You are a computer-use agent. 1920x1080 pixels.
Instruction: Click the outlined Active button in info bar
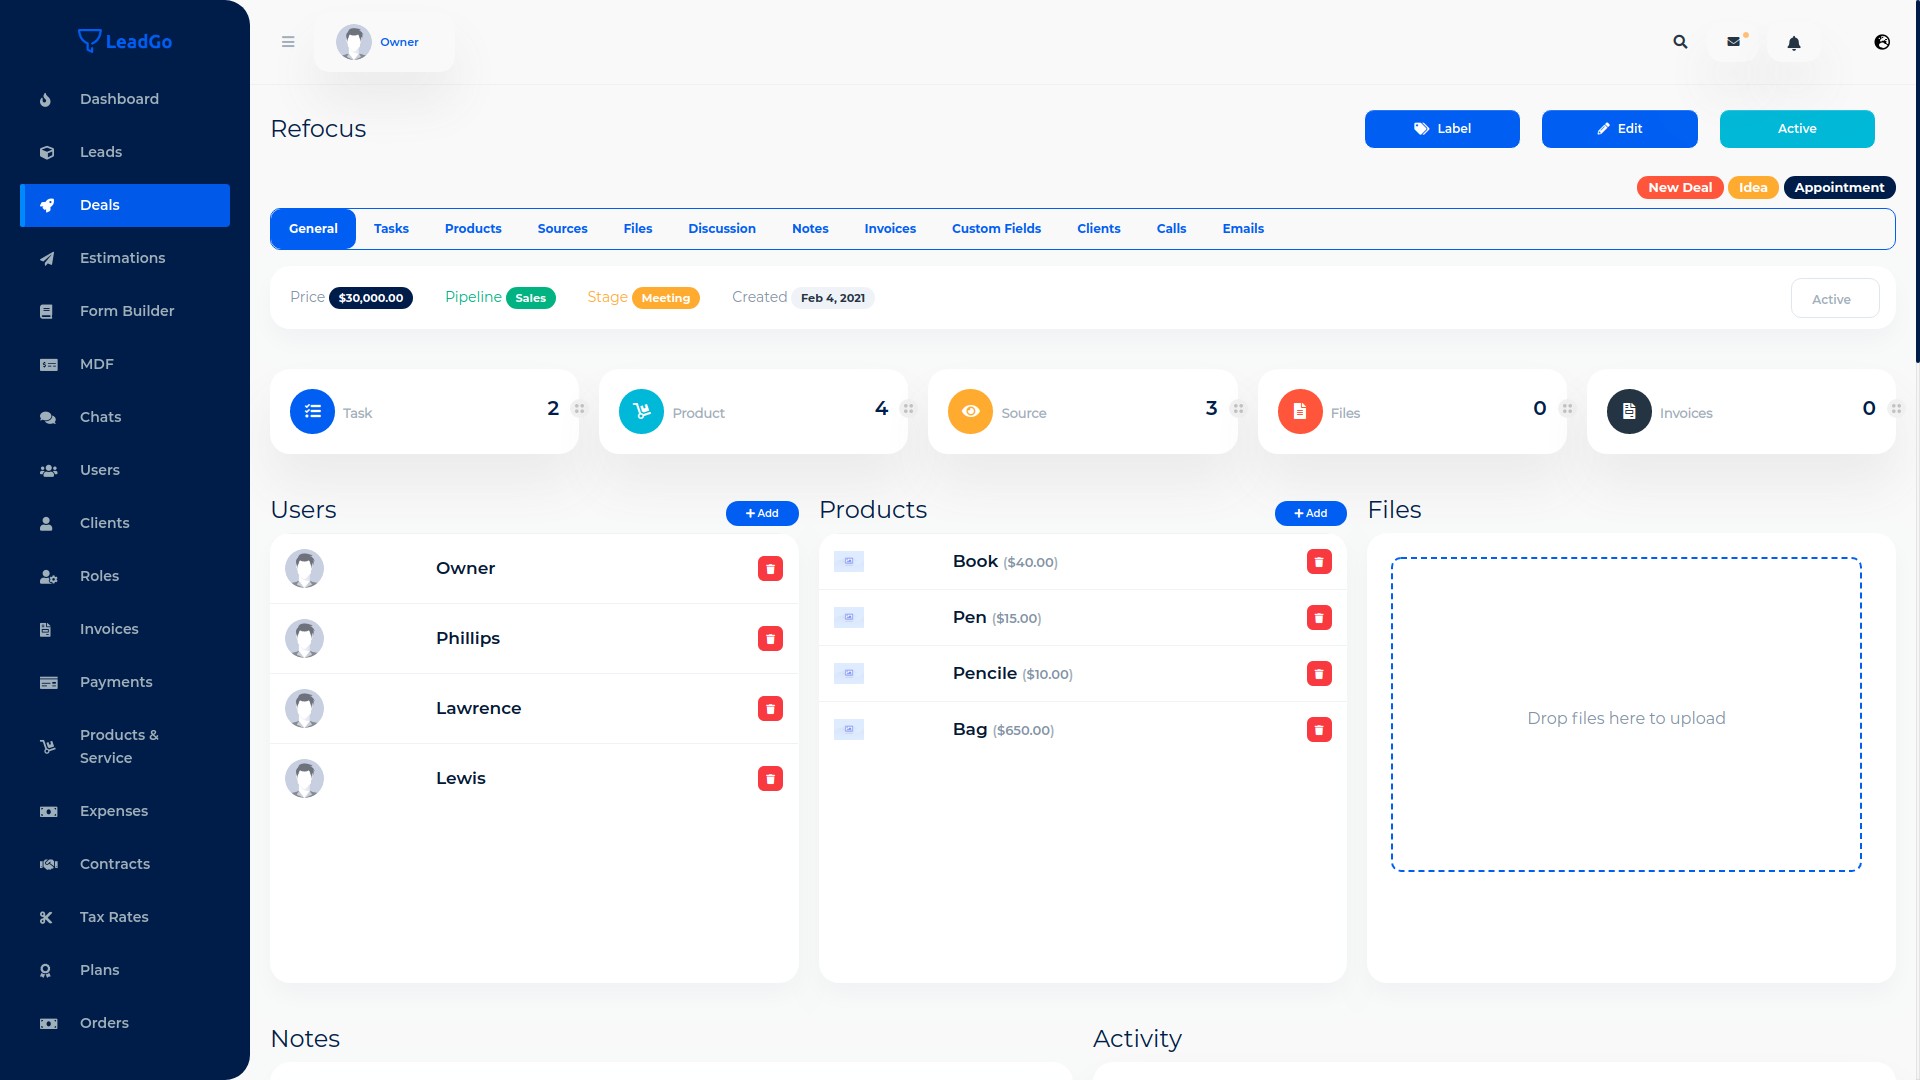point(1835,298)
